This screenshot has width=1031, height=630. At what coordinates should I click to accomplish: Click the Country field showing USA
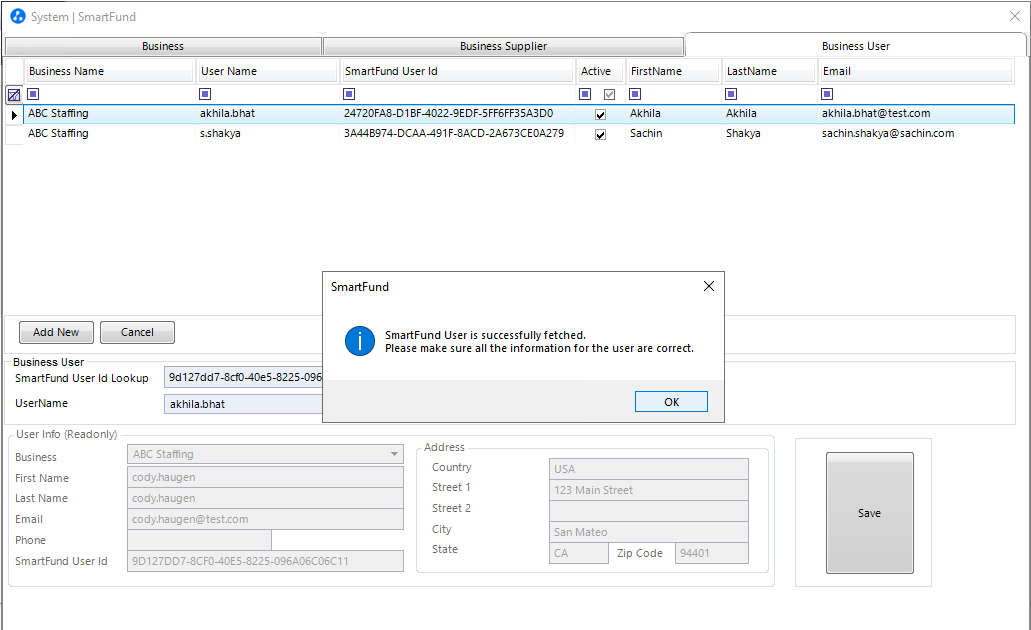(x=648, y=469)
